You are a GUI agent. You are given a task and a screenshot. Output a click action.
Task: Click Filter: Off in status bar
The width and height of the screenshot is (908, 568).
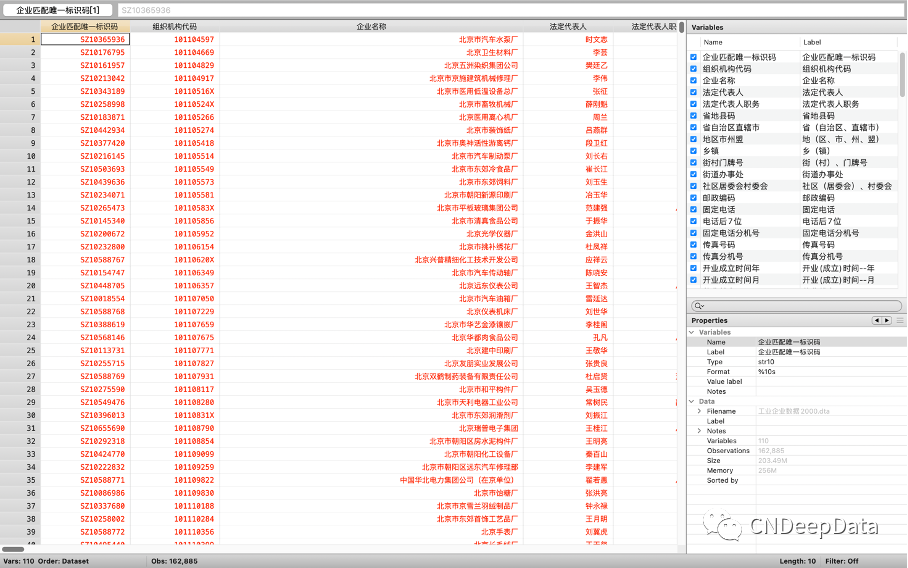tap(842, 561)
